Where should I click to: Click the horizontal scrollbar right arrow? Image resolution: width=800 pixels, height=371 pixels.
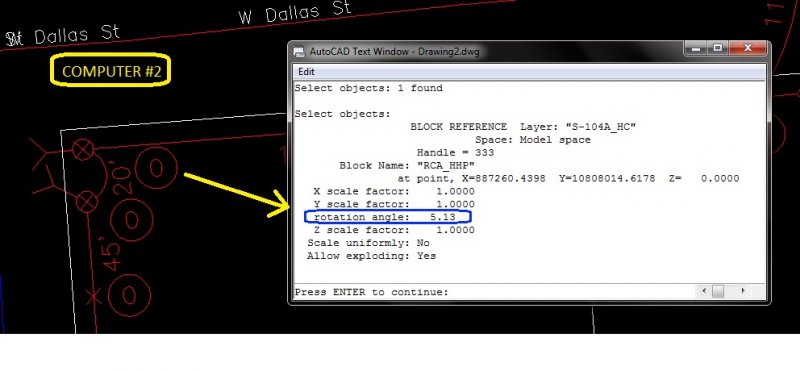pos(743,291)
